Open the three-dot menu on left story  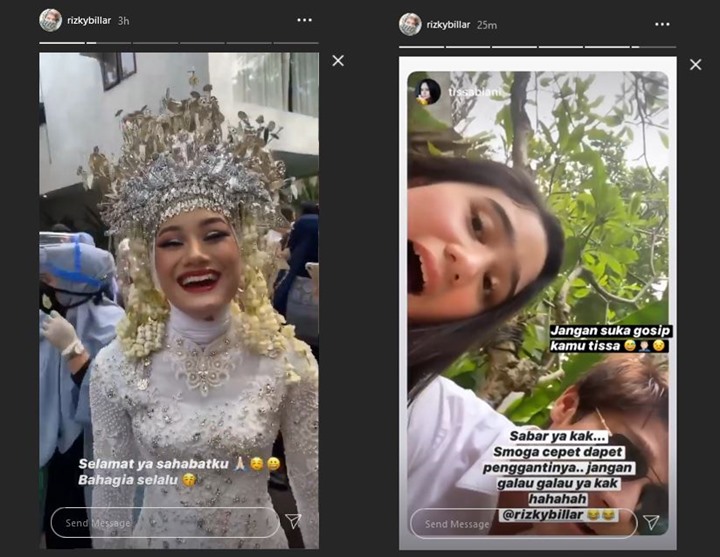[x=304, y=20]
